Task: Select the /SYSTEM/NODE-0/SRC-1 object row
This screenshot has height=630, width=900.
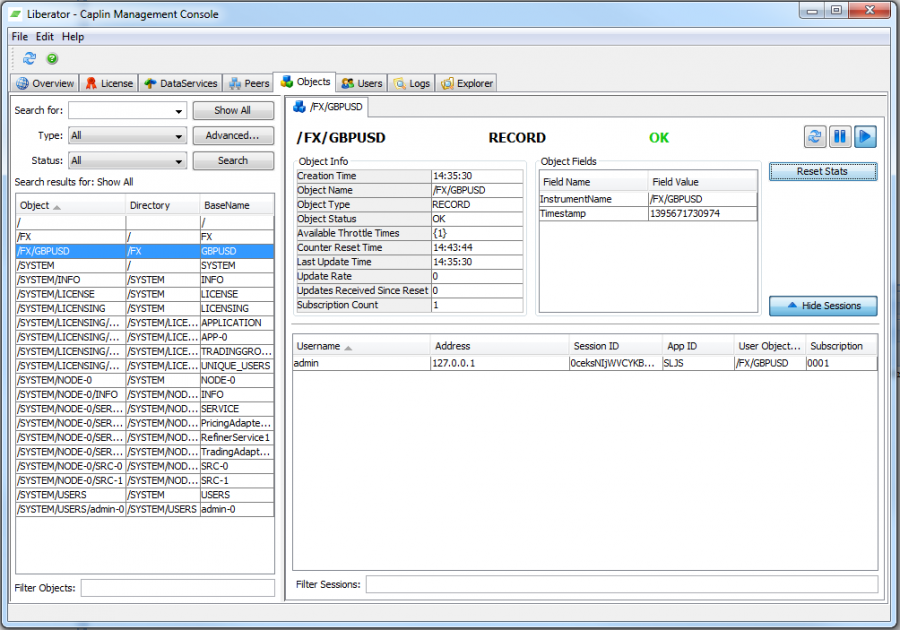Action: (x=145, y=480)
